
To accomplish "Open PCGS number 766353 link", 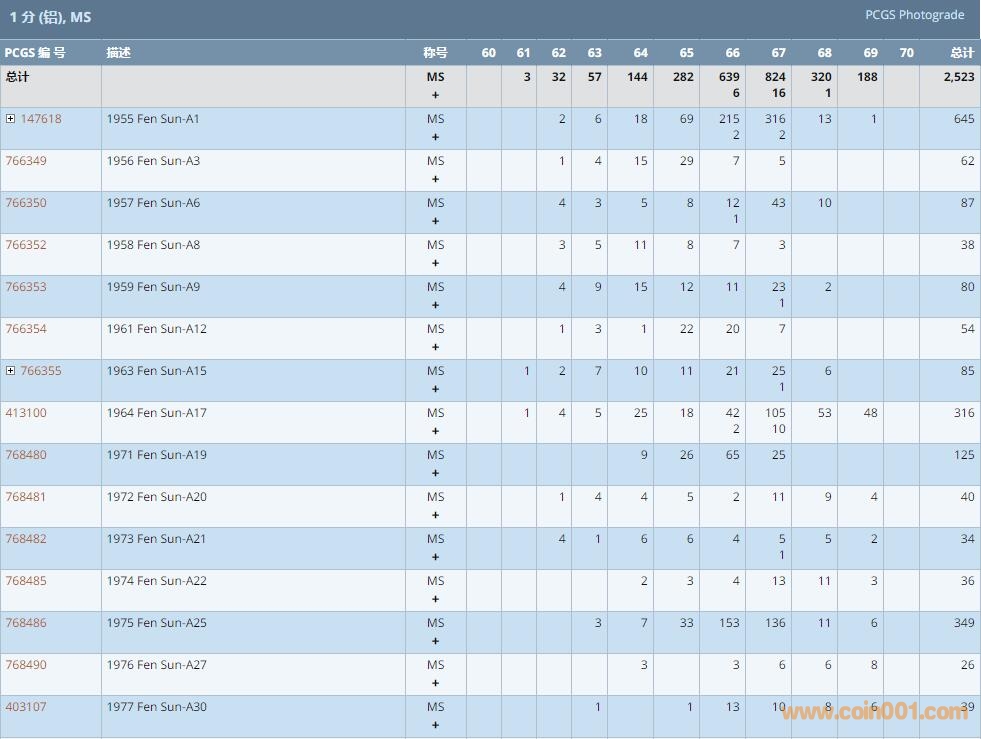I will click(26, 287).
